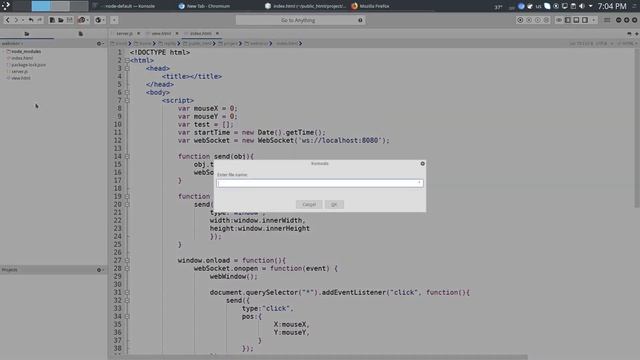Click the record macro icon in the toolbar
This screenshot has height=360, width=640.
pyautogui.click(x=520, y=20)
